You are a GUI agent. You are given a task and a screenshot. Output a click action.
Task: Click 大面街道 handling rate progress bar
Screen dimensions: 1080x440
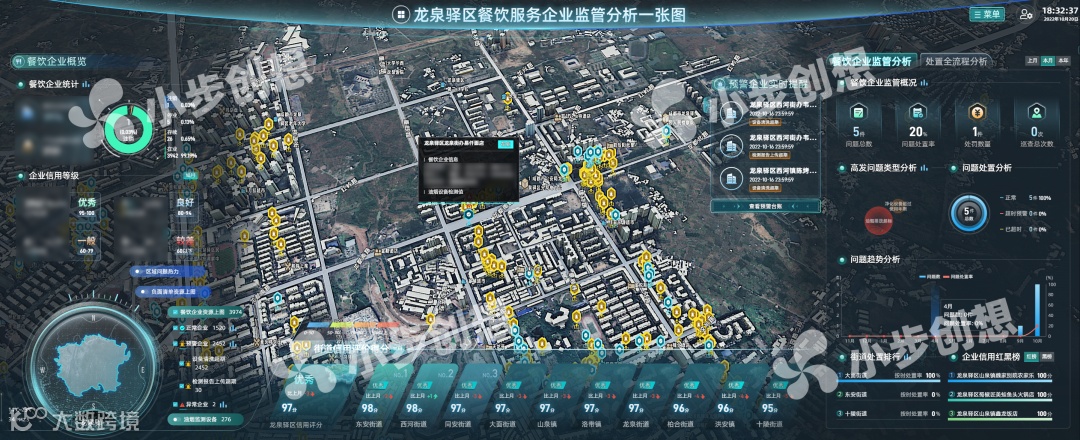890,381
